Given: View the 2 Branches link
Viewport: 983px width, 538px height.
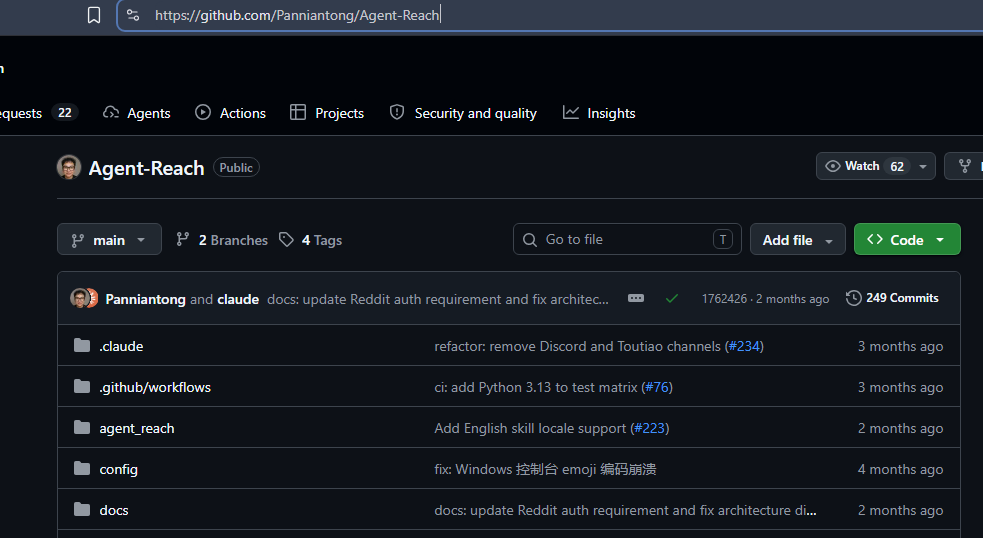Looking at the screenshot, I should [222, 240].
